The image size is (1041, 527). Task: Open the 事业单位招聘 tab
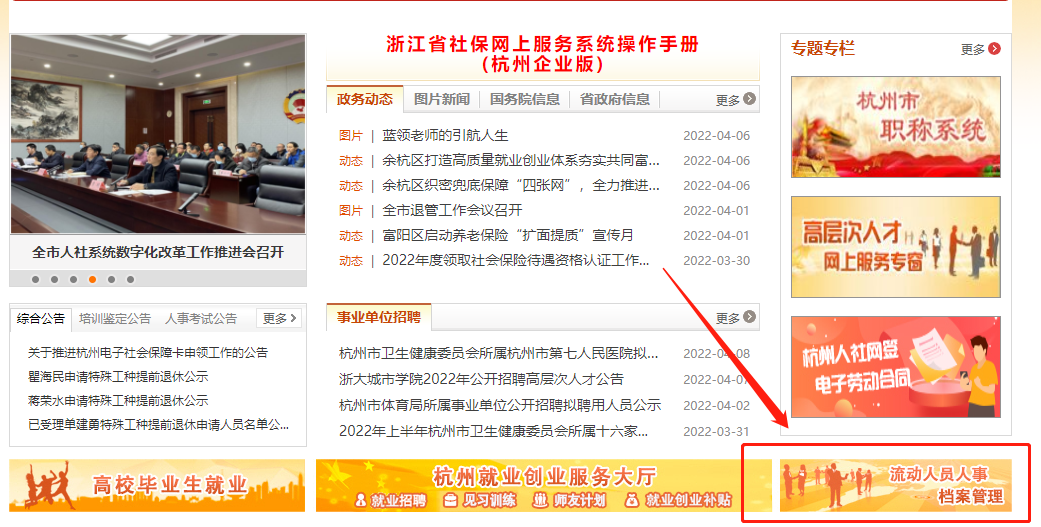click(x=378, y=317)
